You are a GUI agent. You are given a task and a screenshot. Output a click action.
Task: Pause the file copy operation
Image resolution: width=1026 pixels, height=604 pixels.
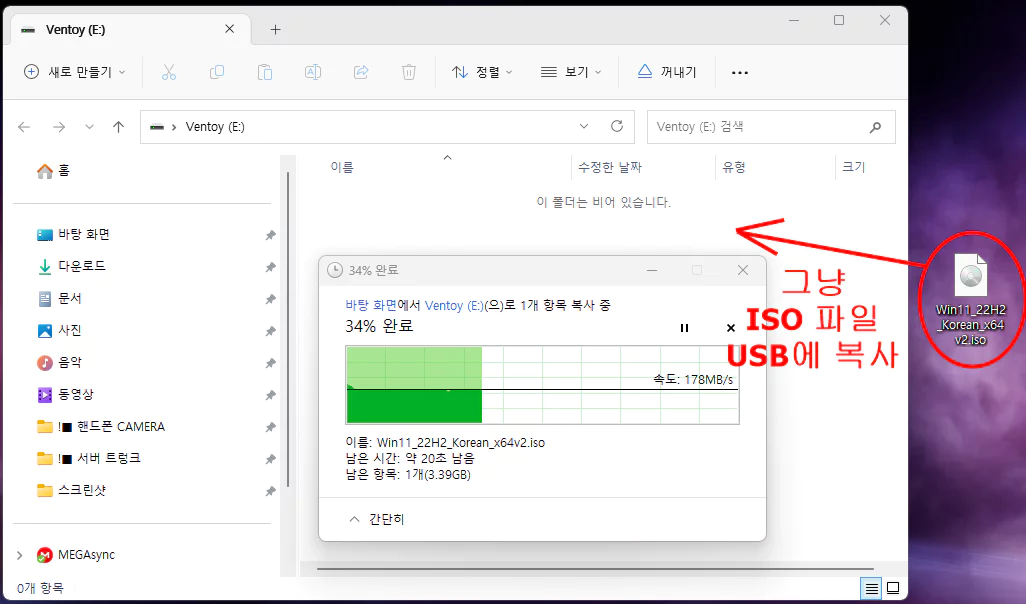coord(684,328)
